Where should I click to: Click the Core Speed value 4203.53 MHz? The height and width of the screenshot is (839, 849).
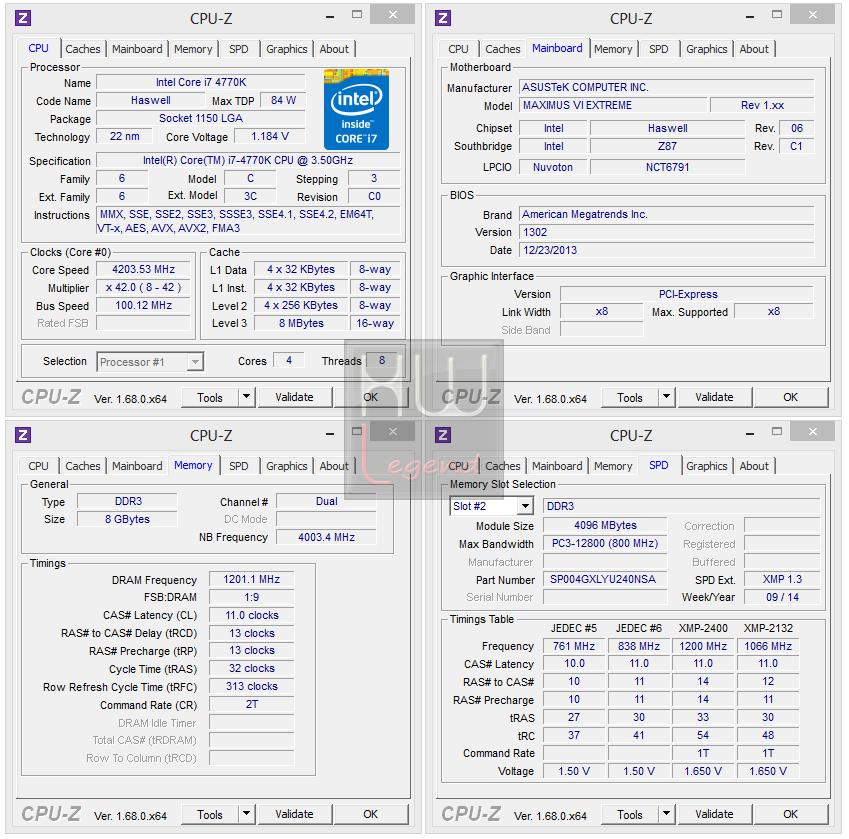(x=143, y=270)
